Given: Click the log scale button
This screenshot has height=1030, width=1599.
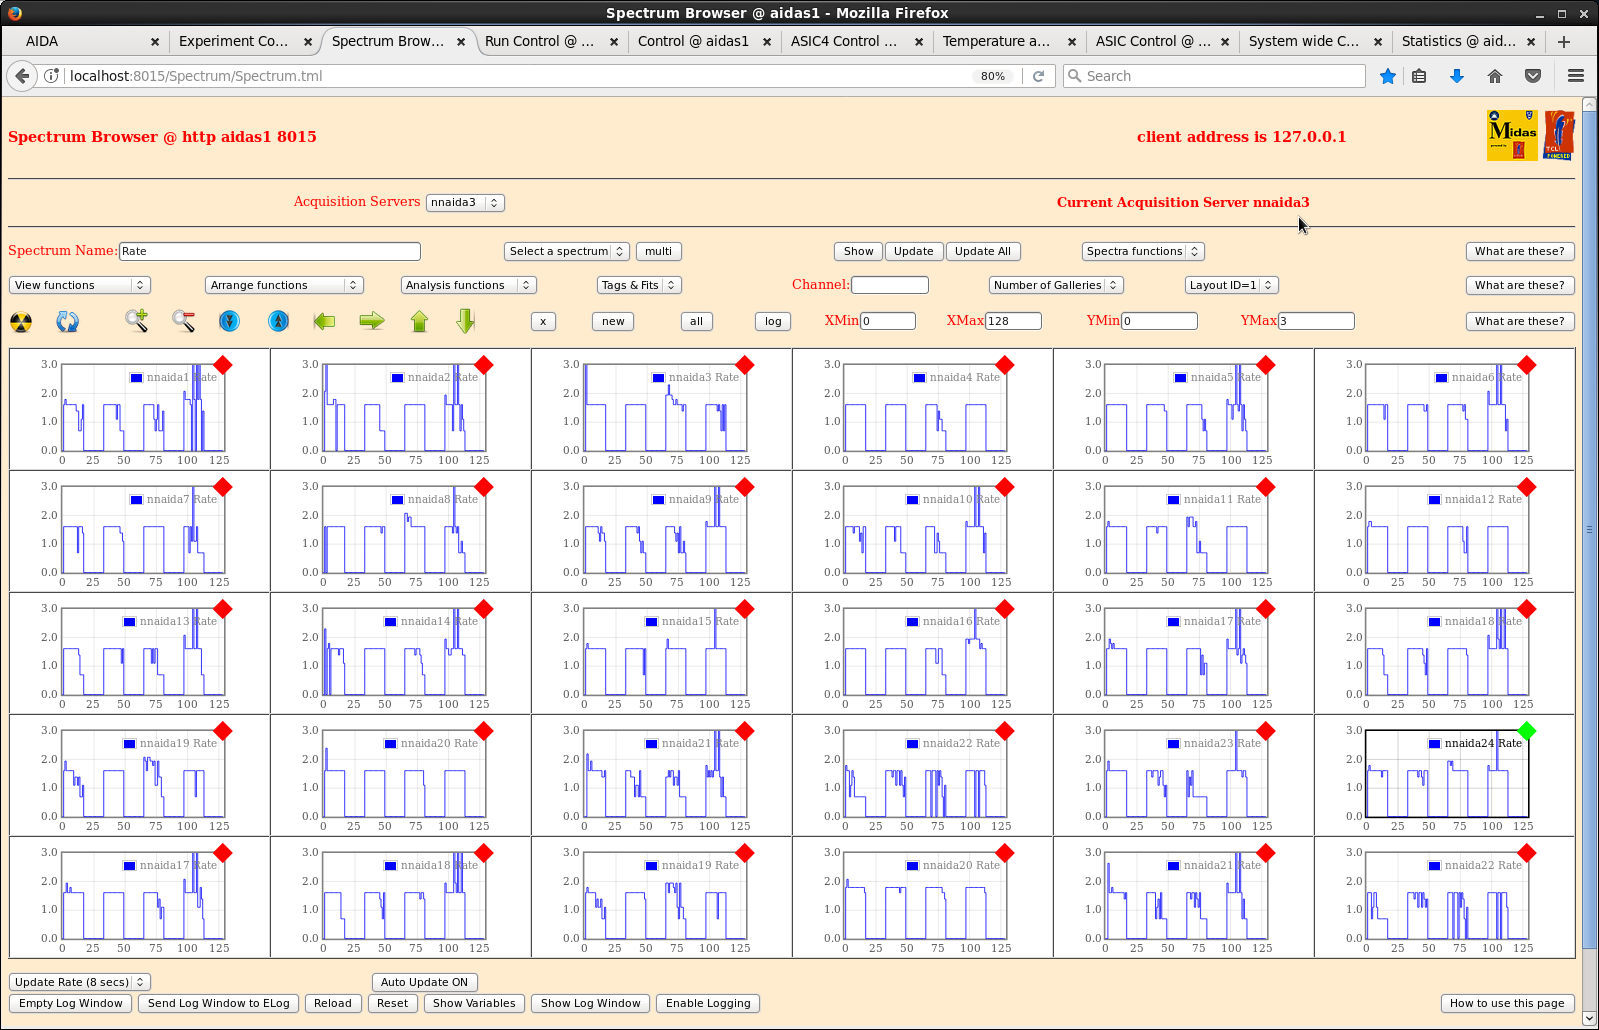Looking at the screenshot, I should 773,321.
